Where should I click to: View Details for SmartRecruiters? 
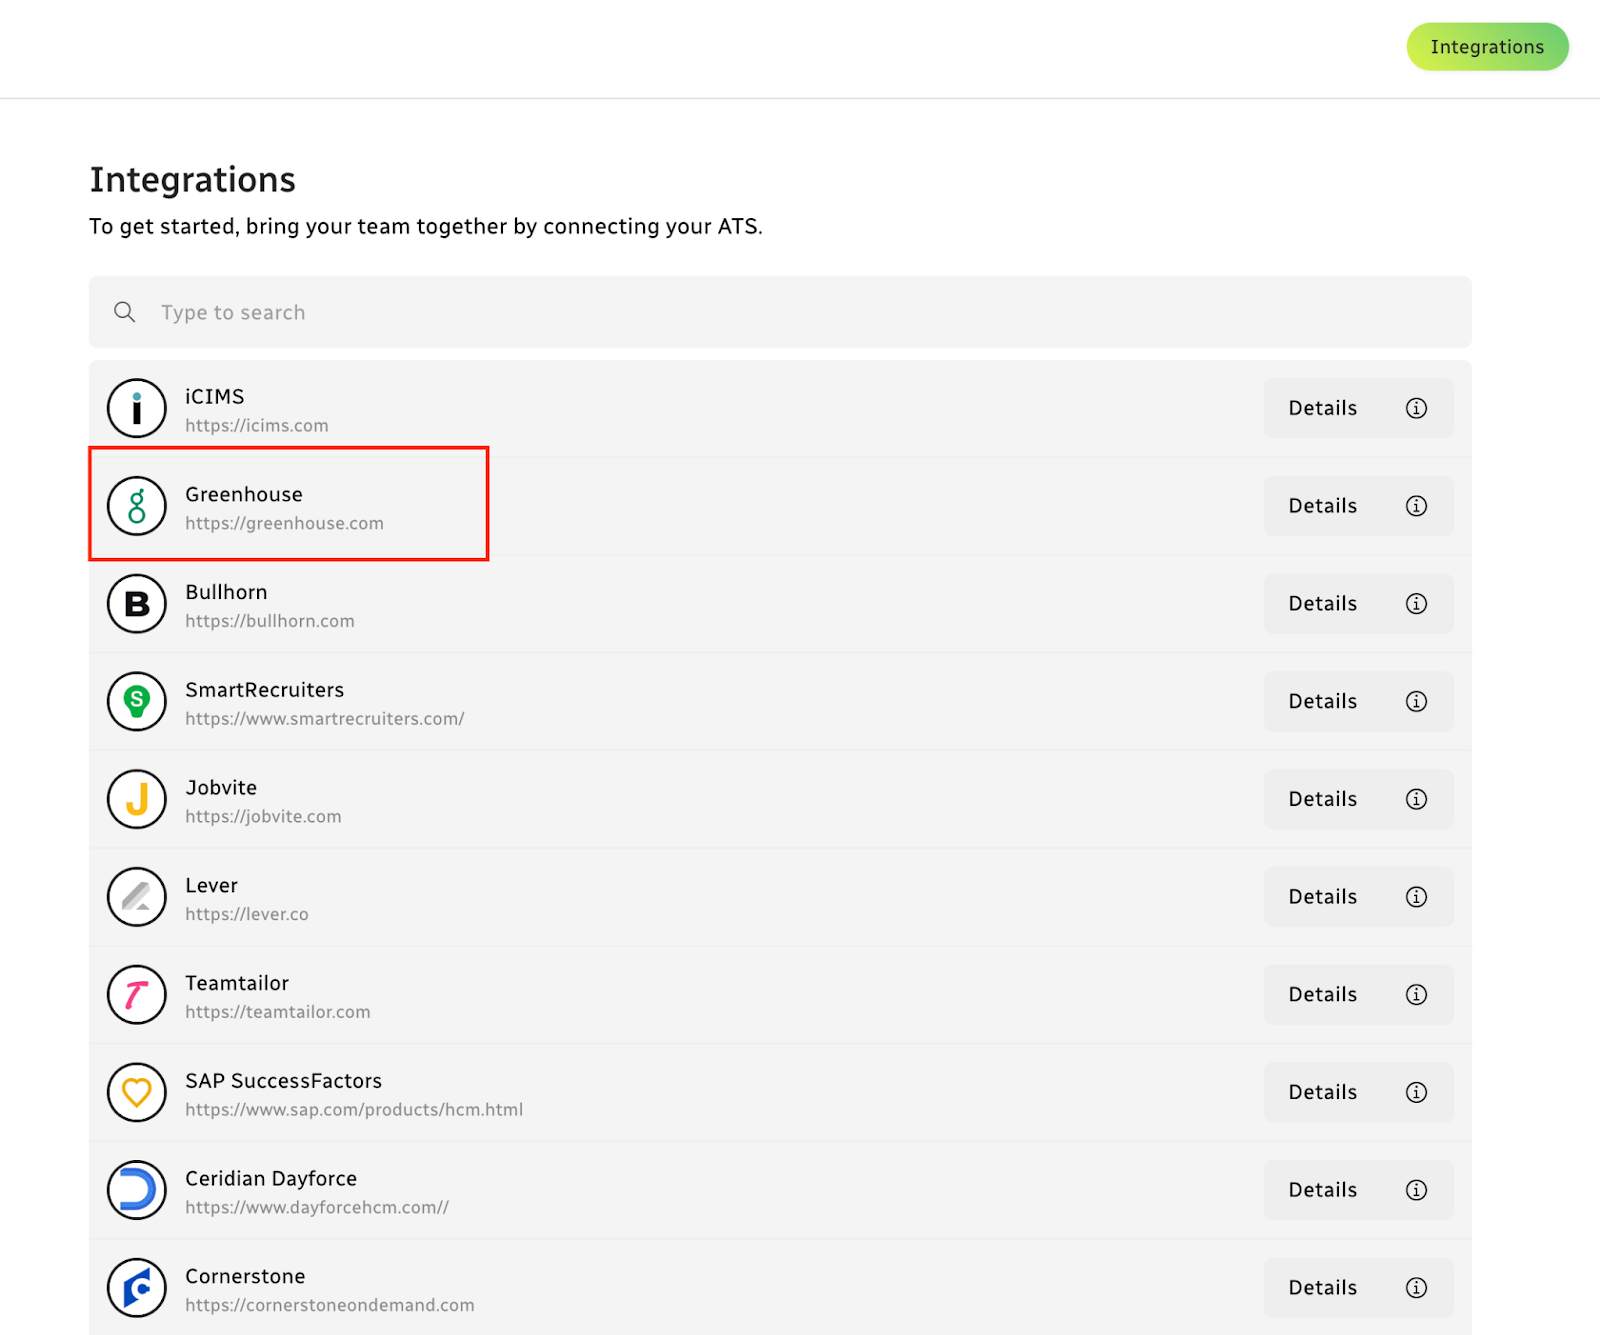tap(1358, 701)
